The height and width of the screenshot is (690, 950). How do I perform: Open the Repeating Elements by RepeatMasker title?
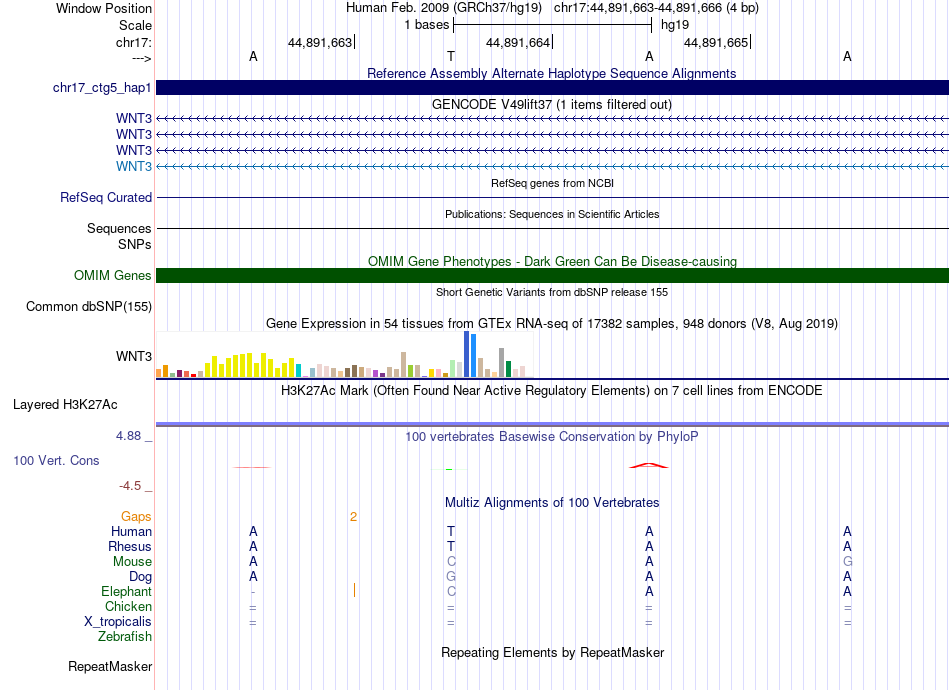[552, 652]
